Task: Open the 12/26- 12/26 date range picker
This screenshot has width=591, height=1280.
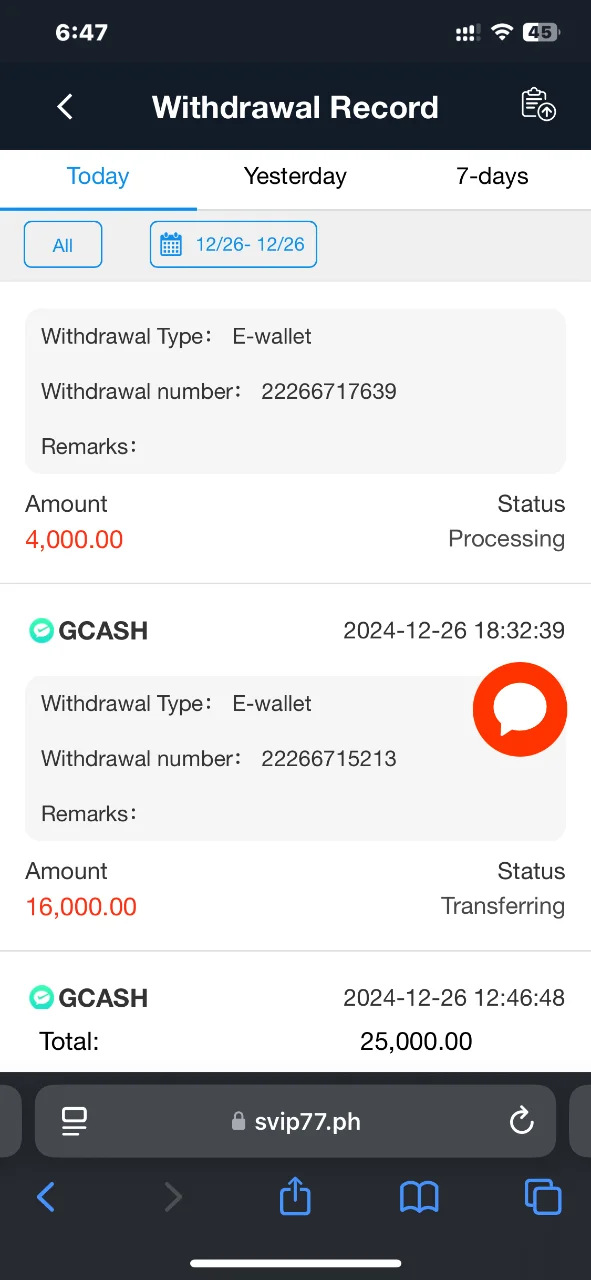Action: tap(233, 245)
